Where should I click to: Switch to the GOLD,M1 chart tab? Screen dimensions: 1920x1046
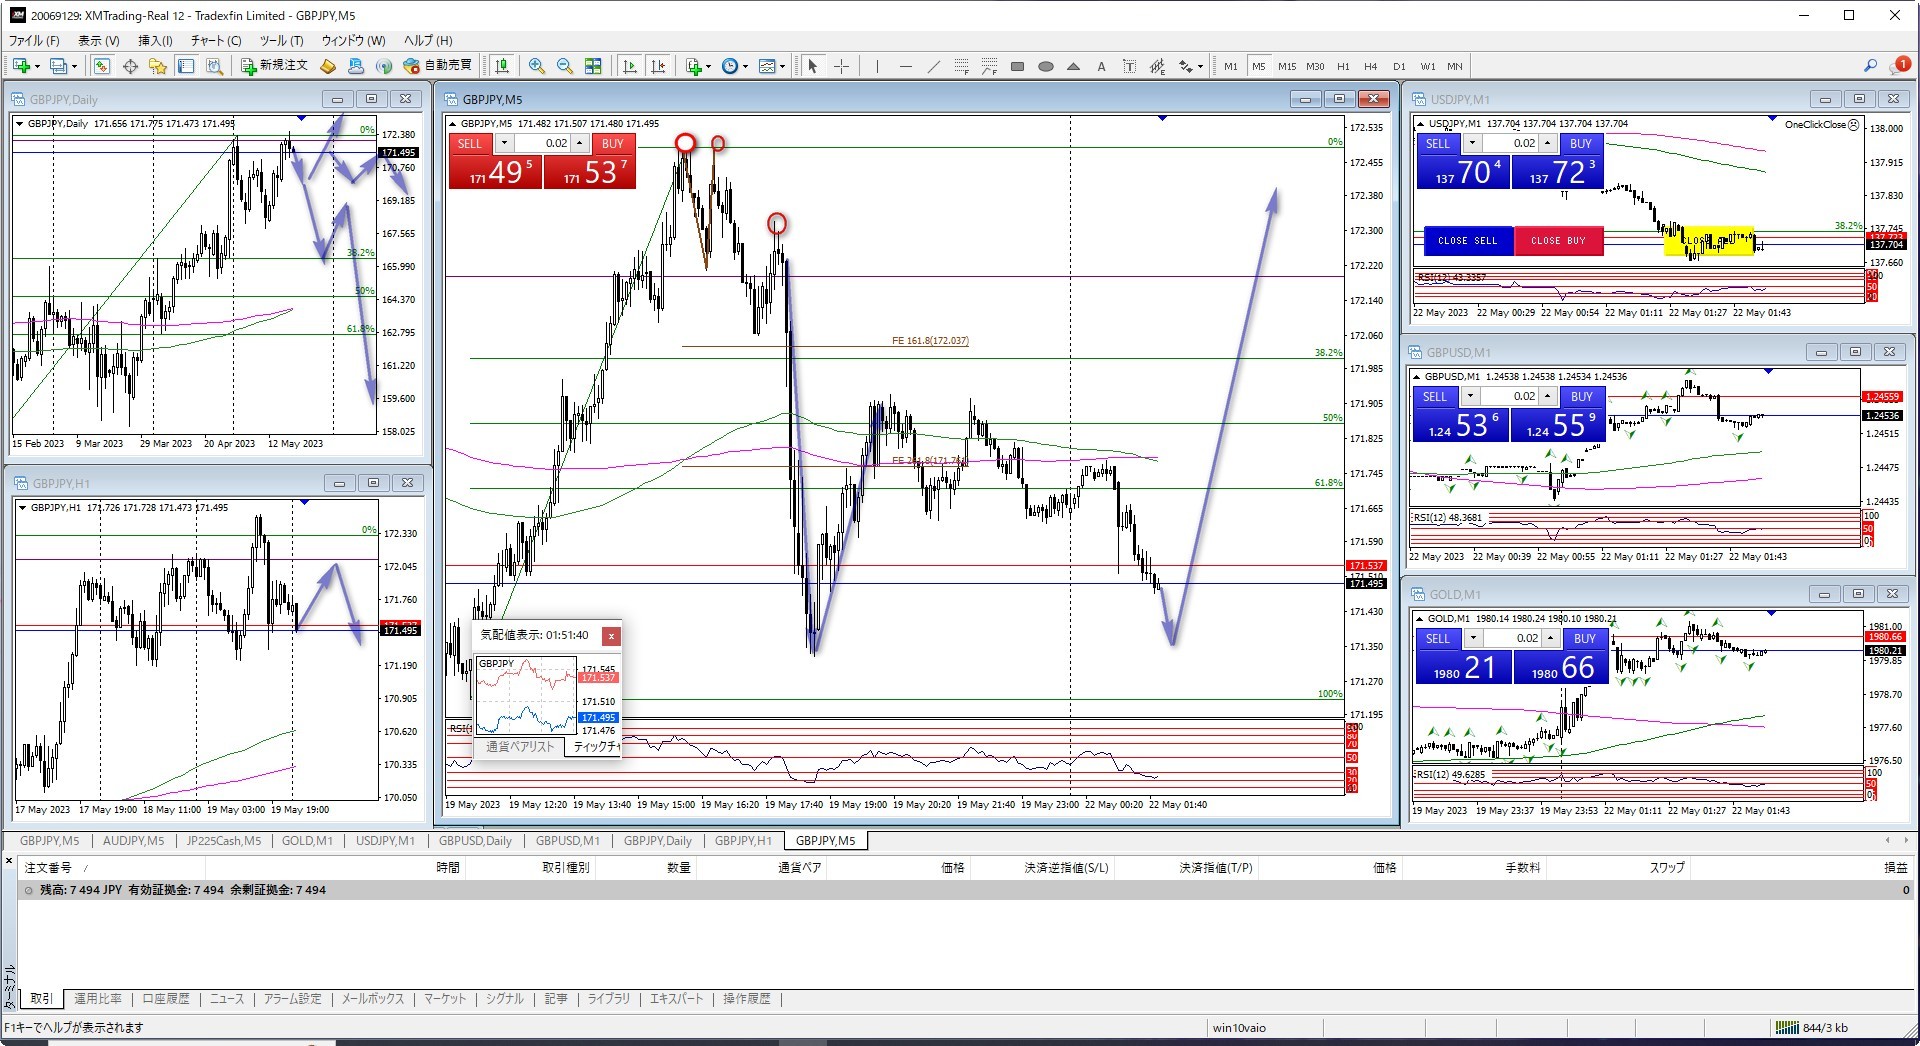[307, 841]
